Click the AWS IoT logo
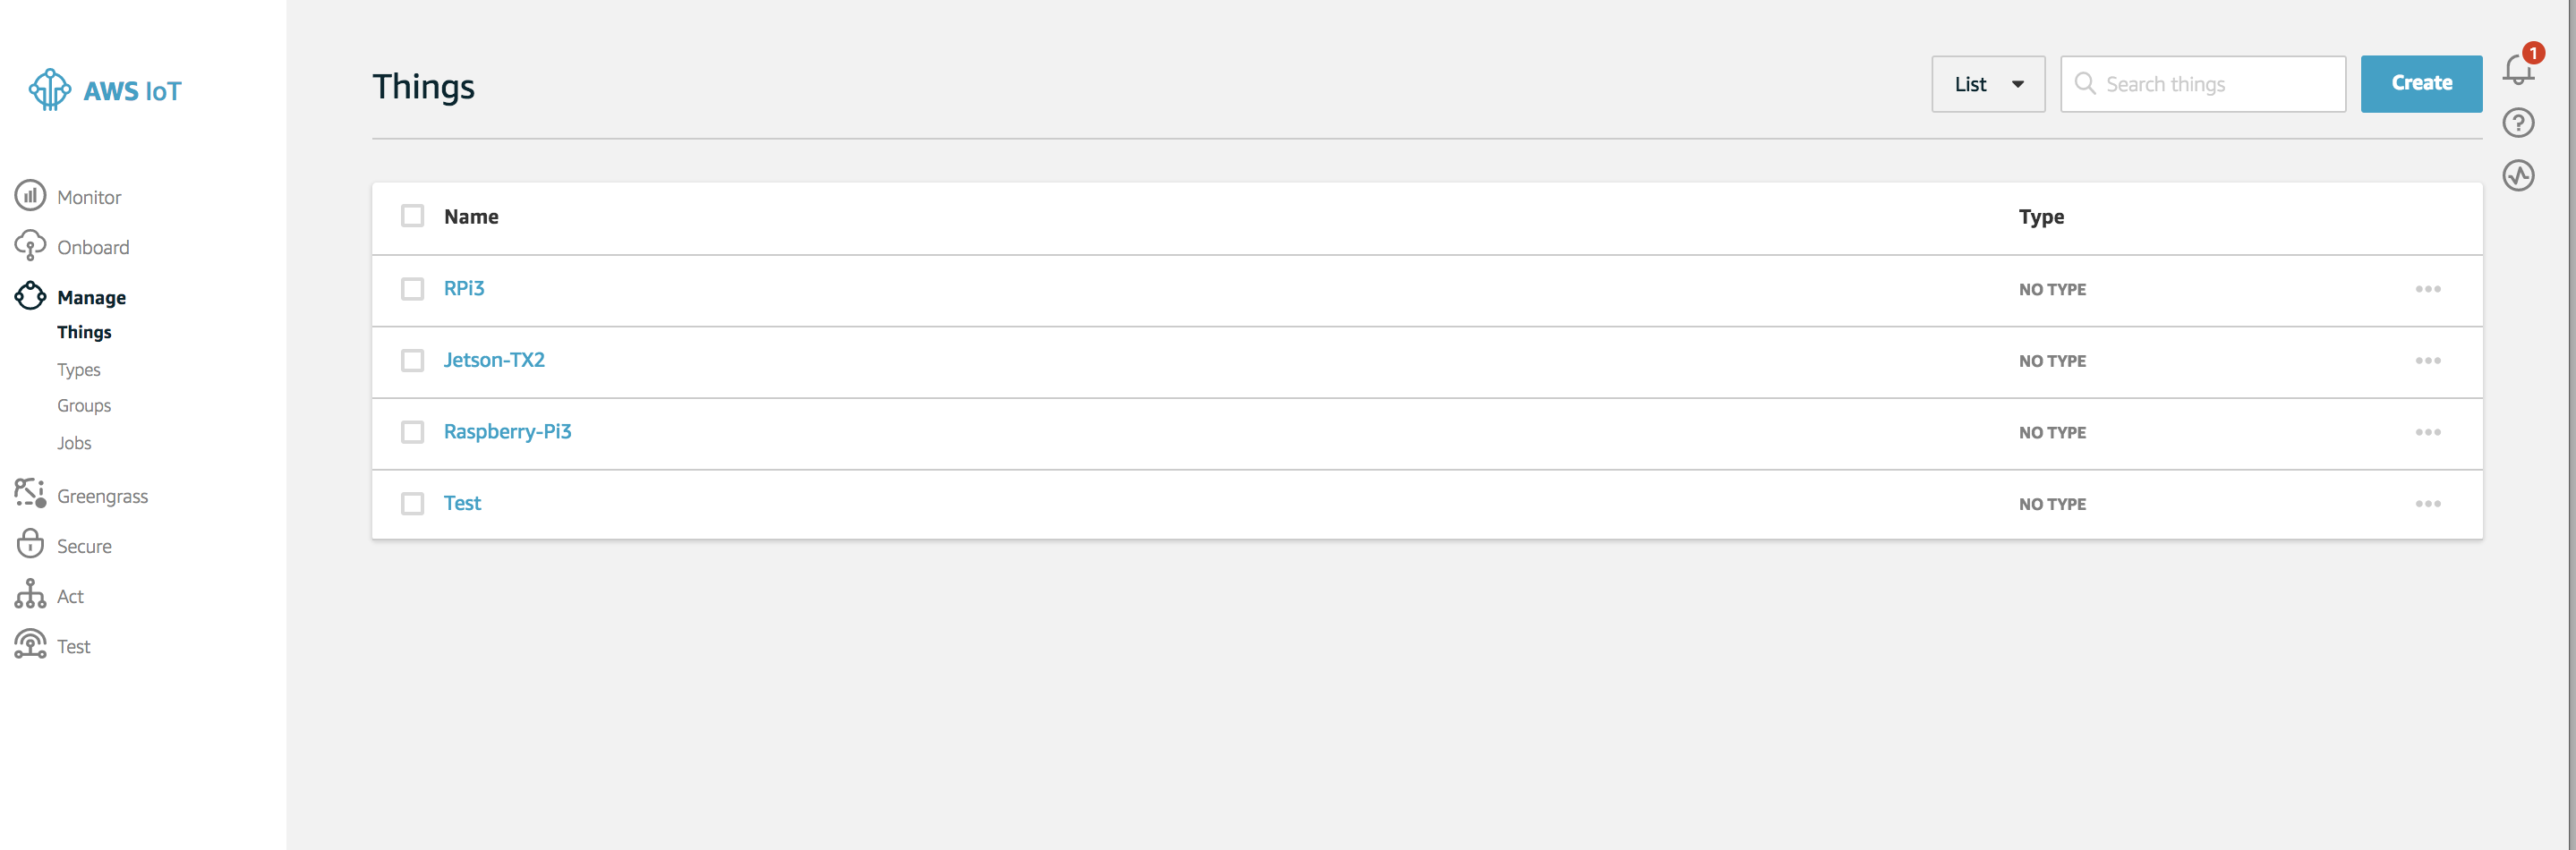This screenshot has height=850, width=2576. [x=105, y=90]
